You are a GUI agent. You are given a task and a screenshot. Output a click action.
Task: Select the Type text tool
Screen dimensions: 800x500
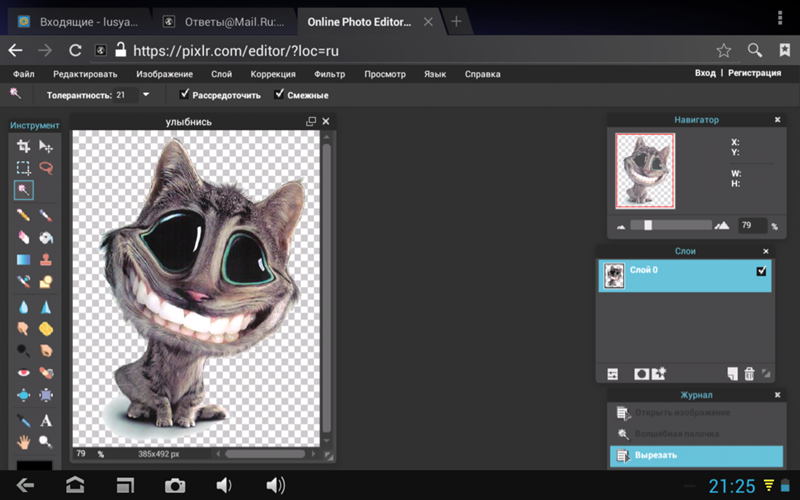pos(46,420)
